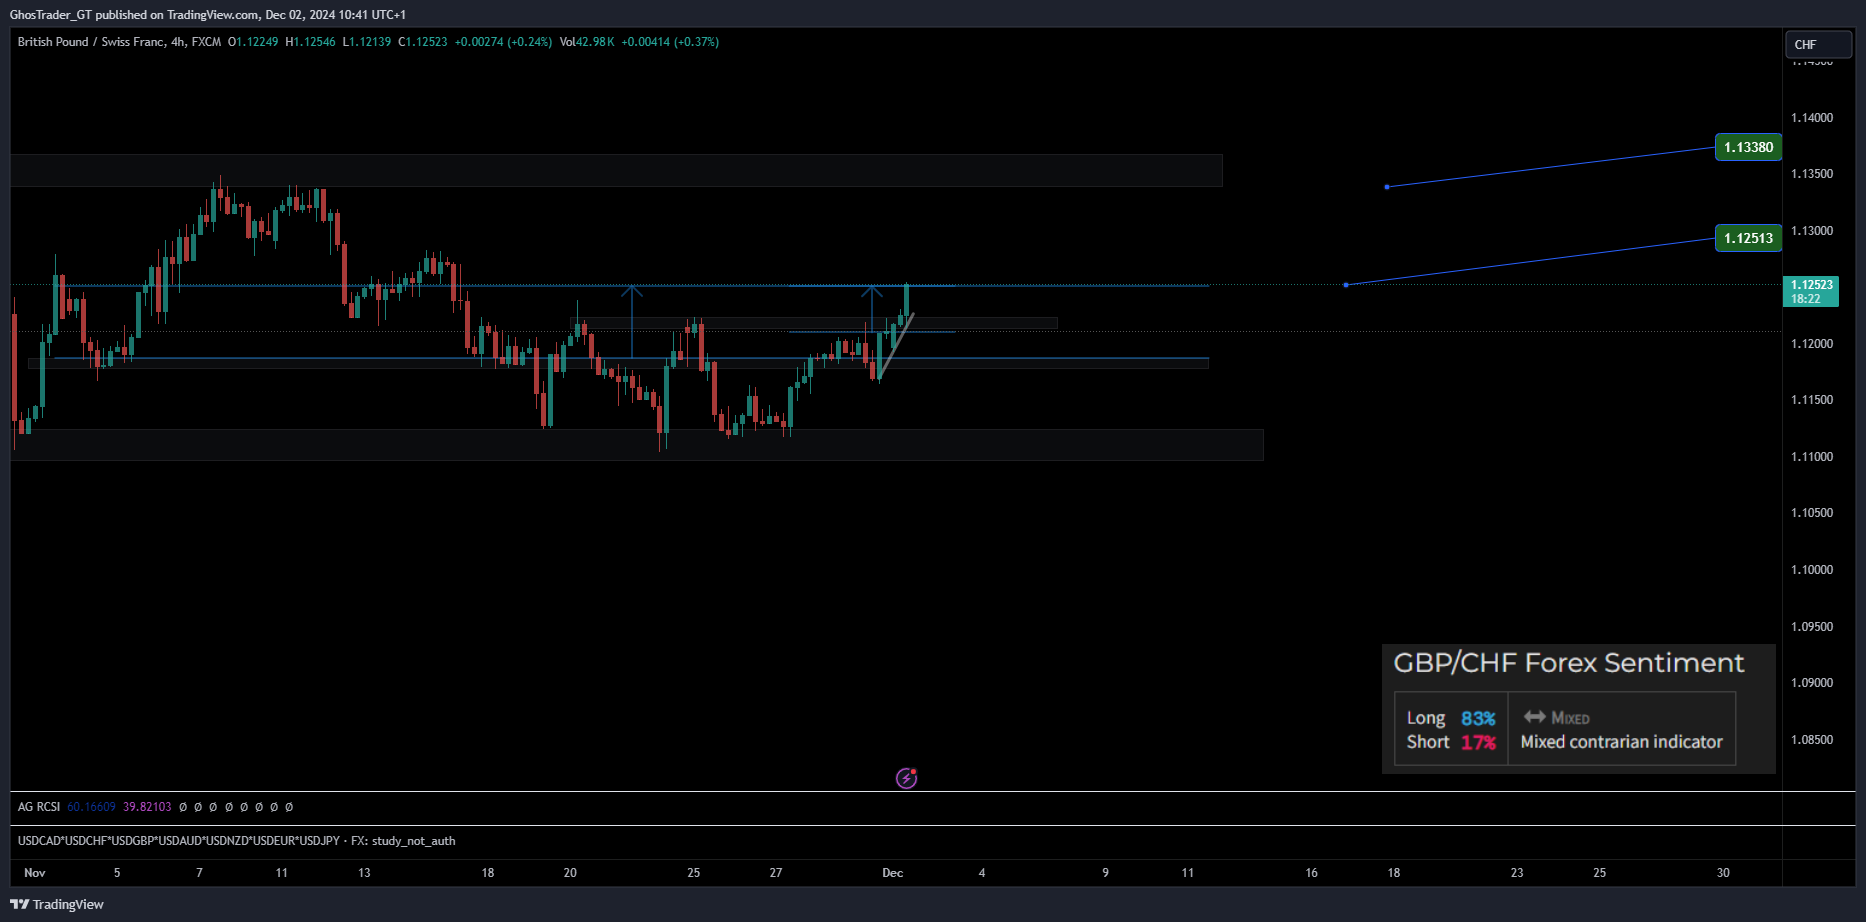Open the CHF currency selector
1866x922 pixels.
tap(1818, 44)
